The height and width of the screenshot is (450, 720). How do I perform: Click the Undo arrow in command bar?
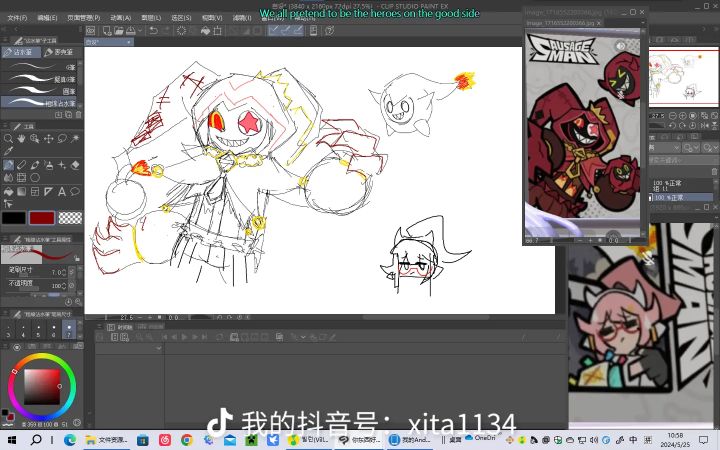pos(154,31)
